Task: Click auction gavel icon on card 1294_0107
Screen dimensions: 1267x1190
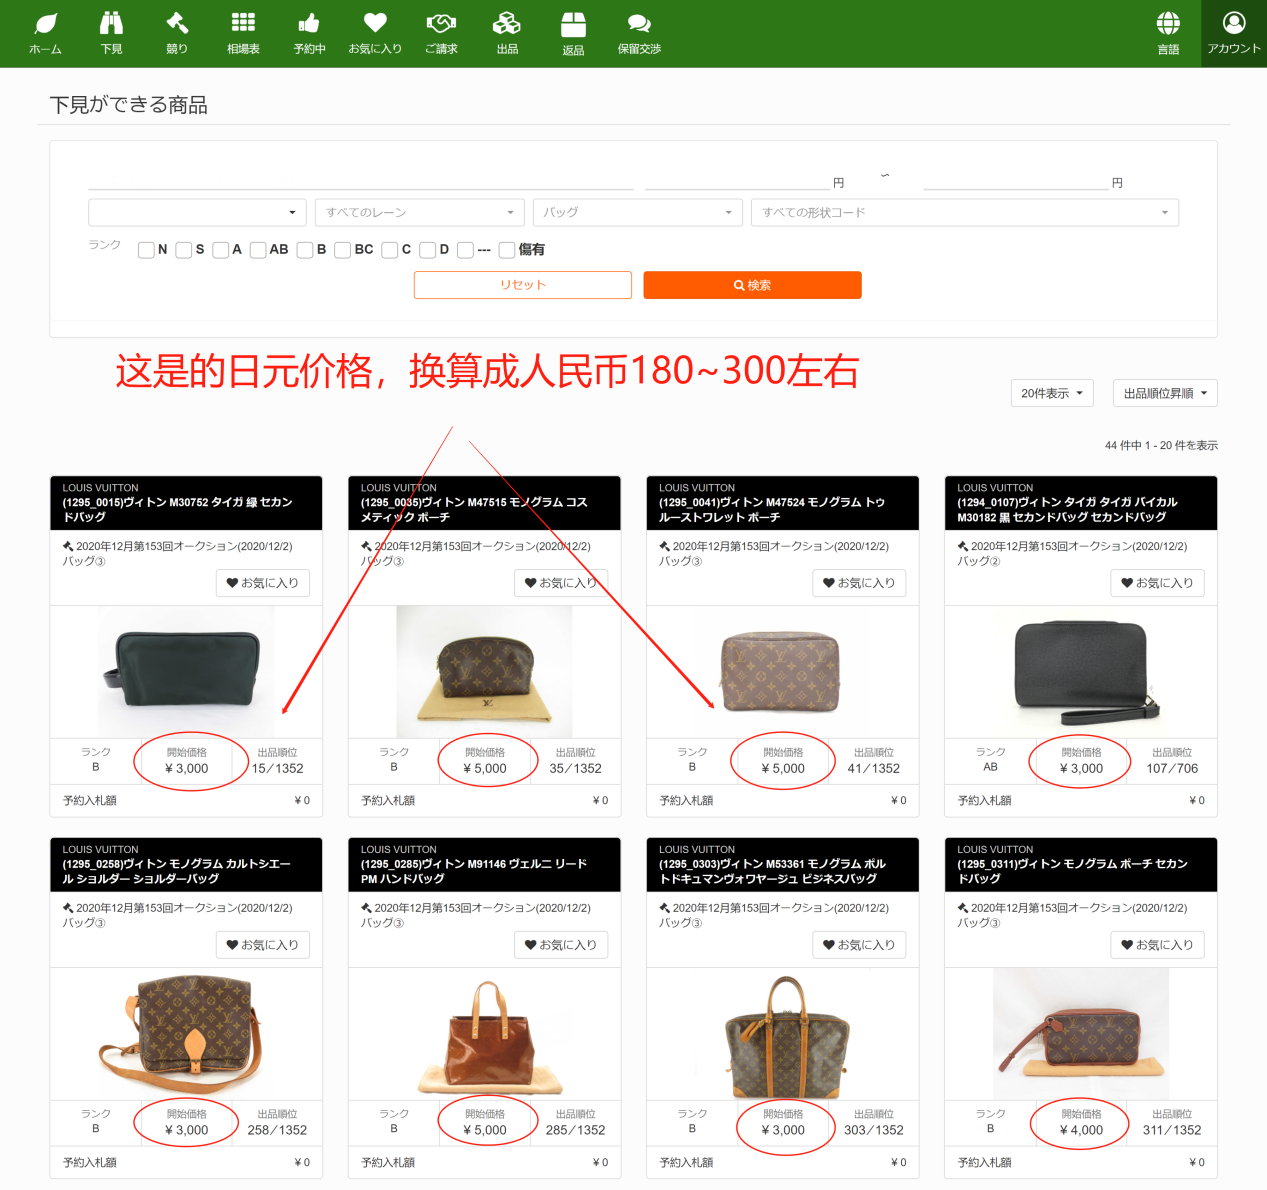Action: click(x=963, y=546)
